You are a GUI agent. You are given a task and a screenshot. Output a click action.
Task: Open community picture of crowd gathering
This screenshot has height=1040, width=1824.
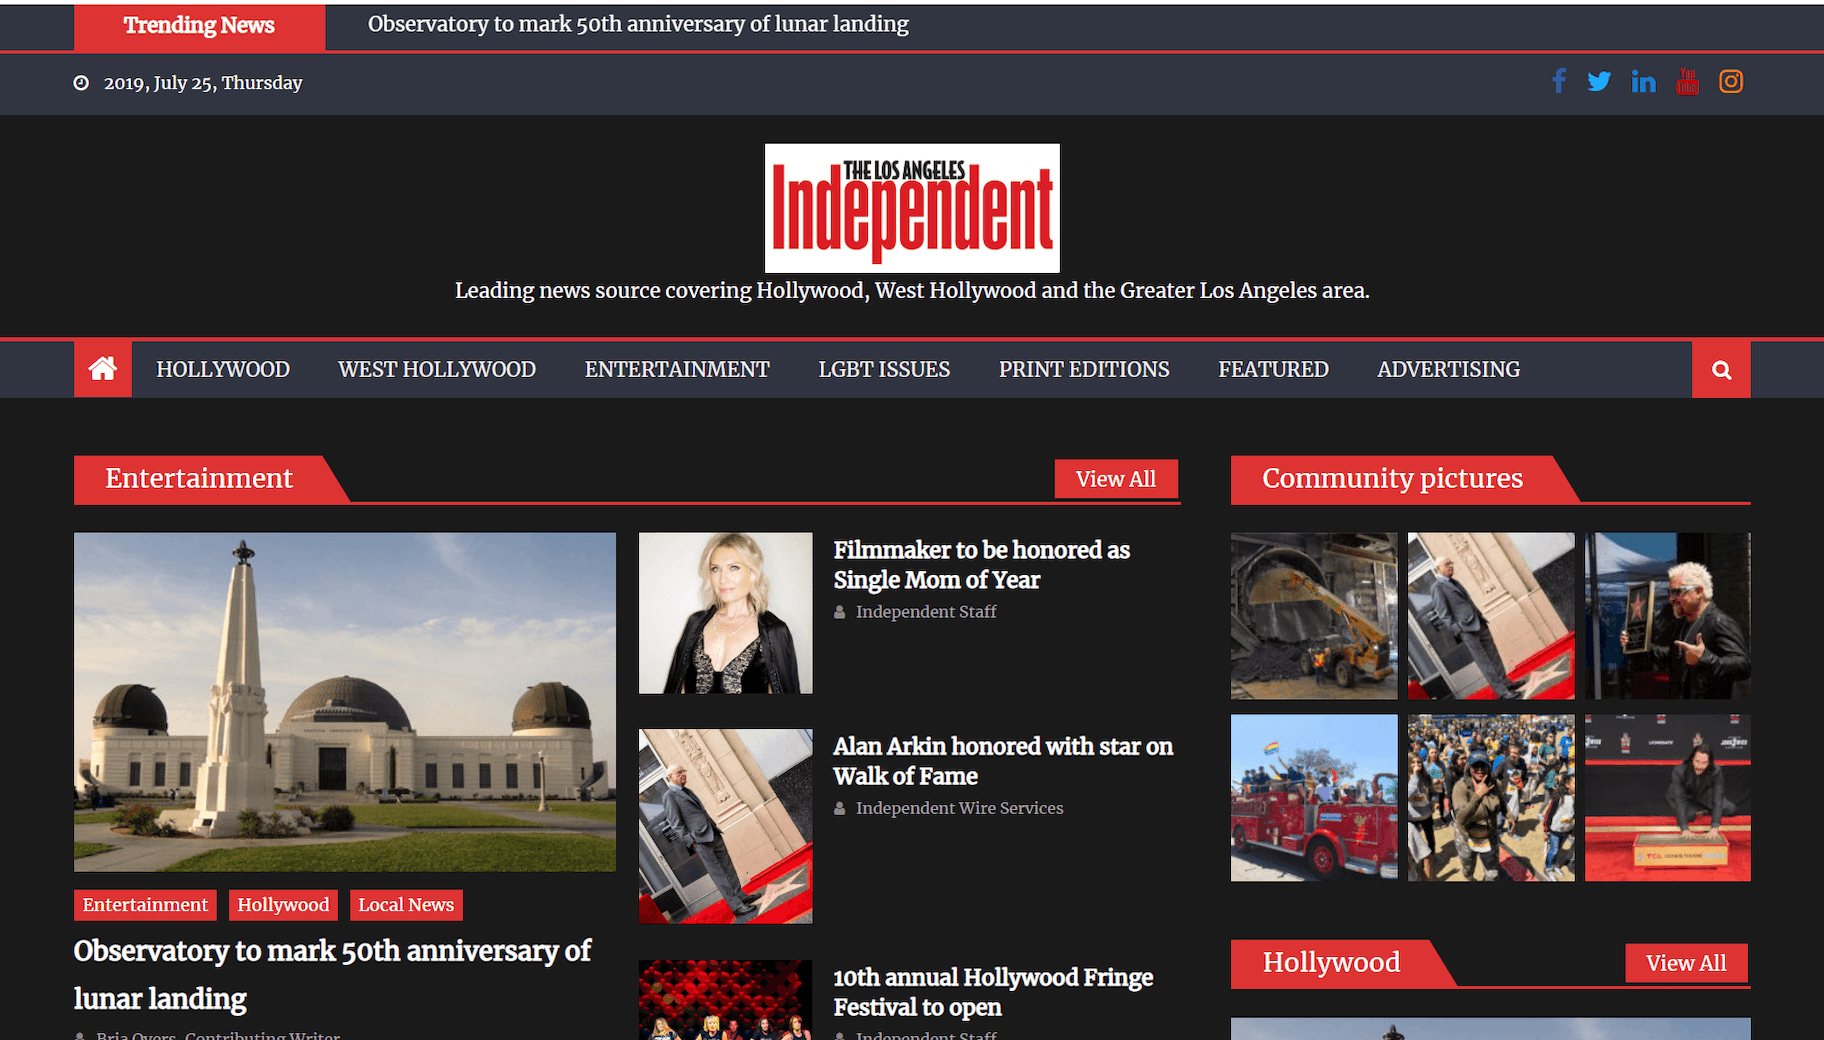pyautogui.click(x=1491, y=798)
